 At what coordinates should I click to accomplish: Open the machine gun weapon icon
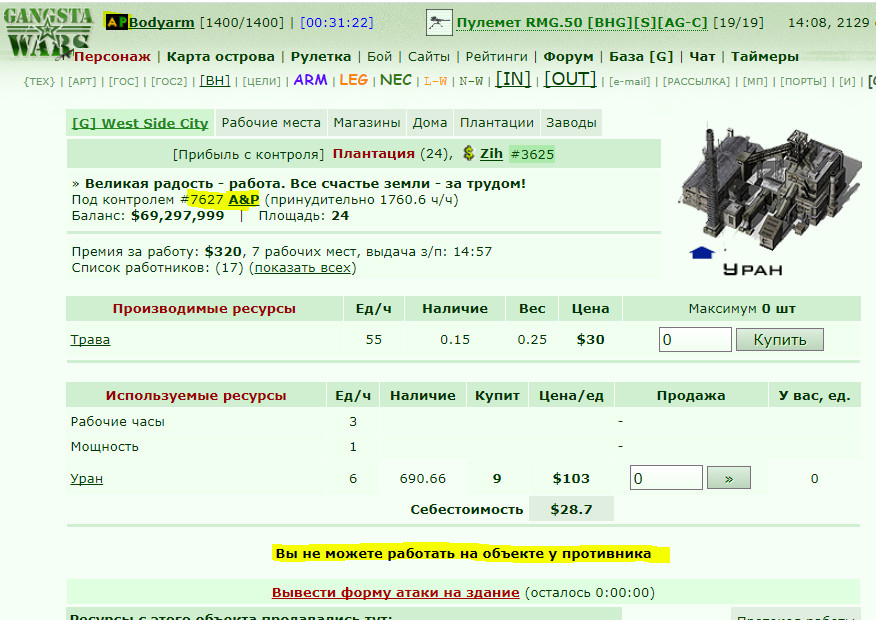[439, 23]
